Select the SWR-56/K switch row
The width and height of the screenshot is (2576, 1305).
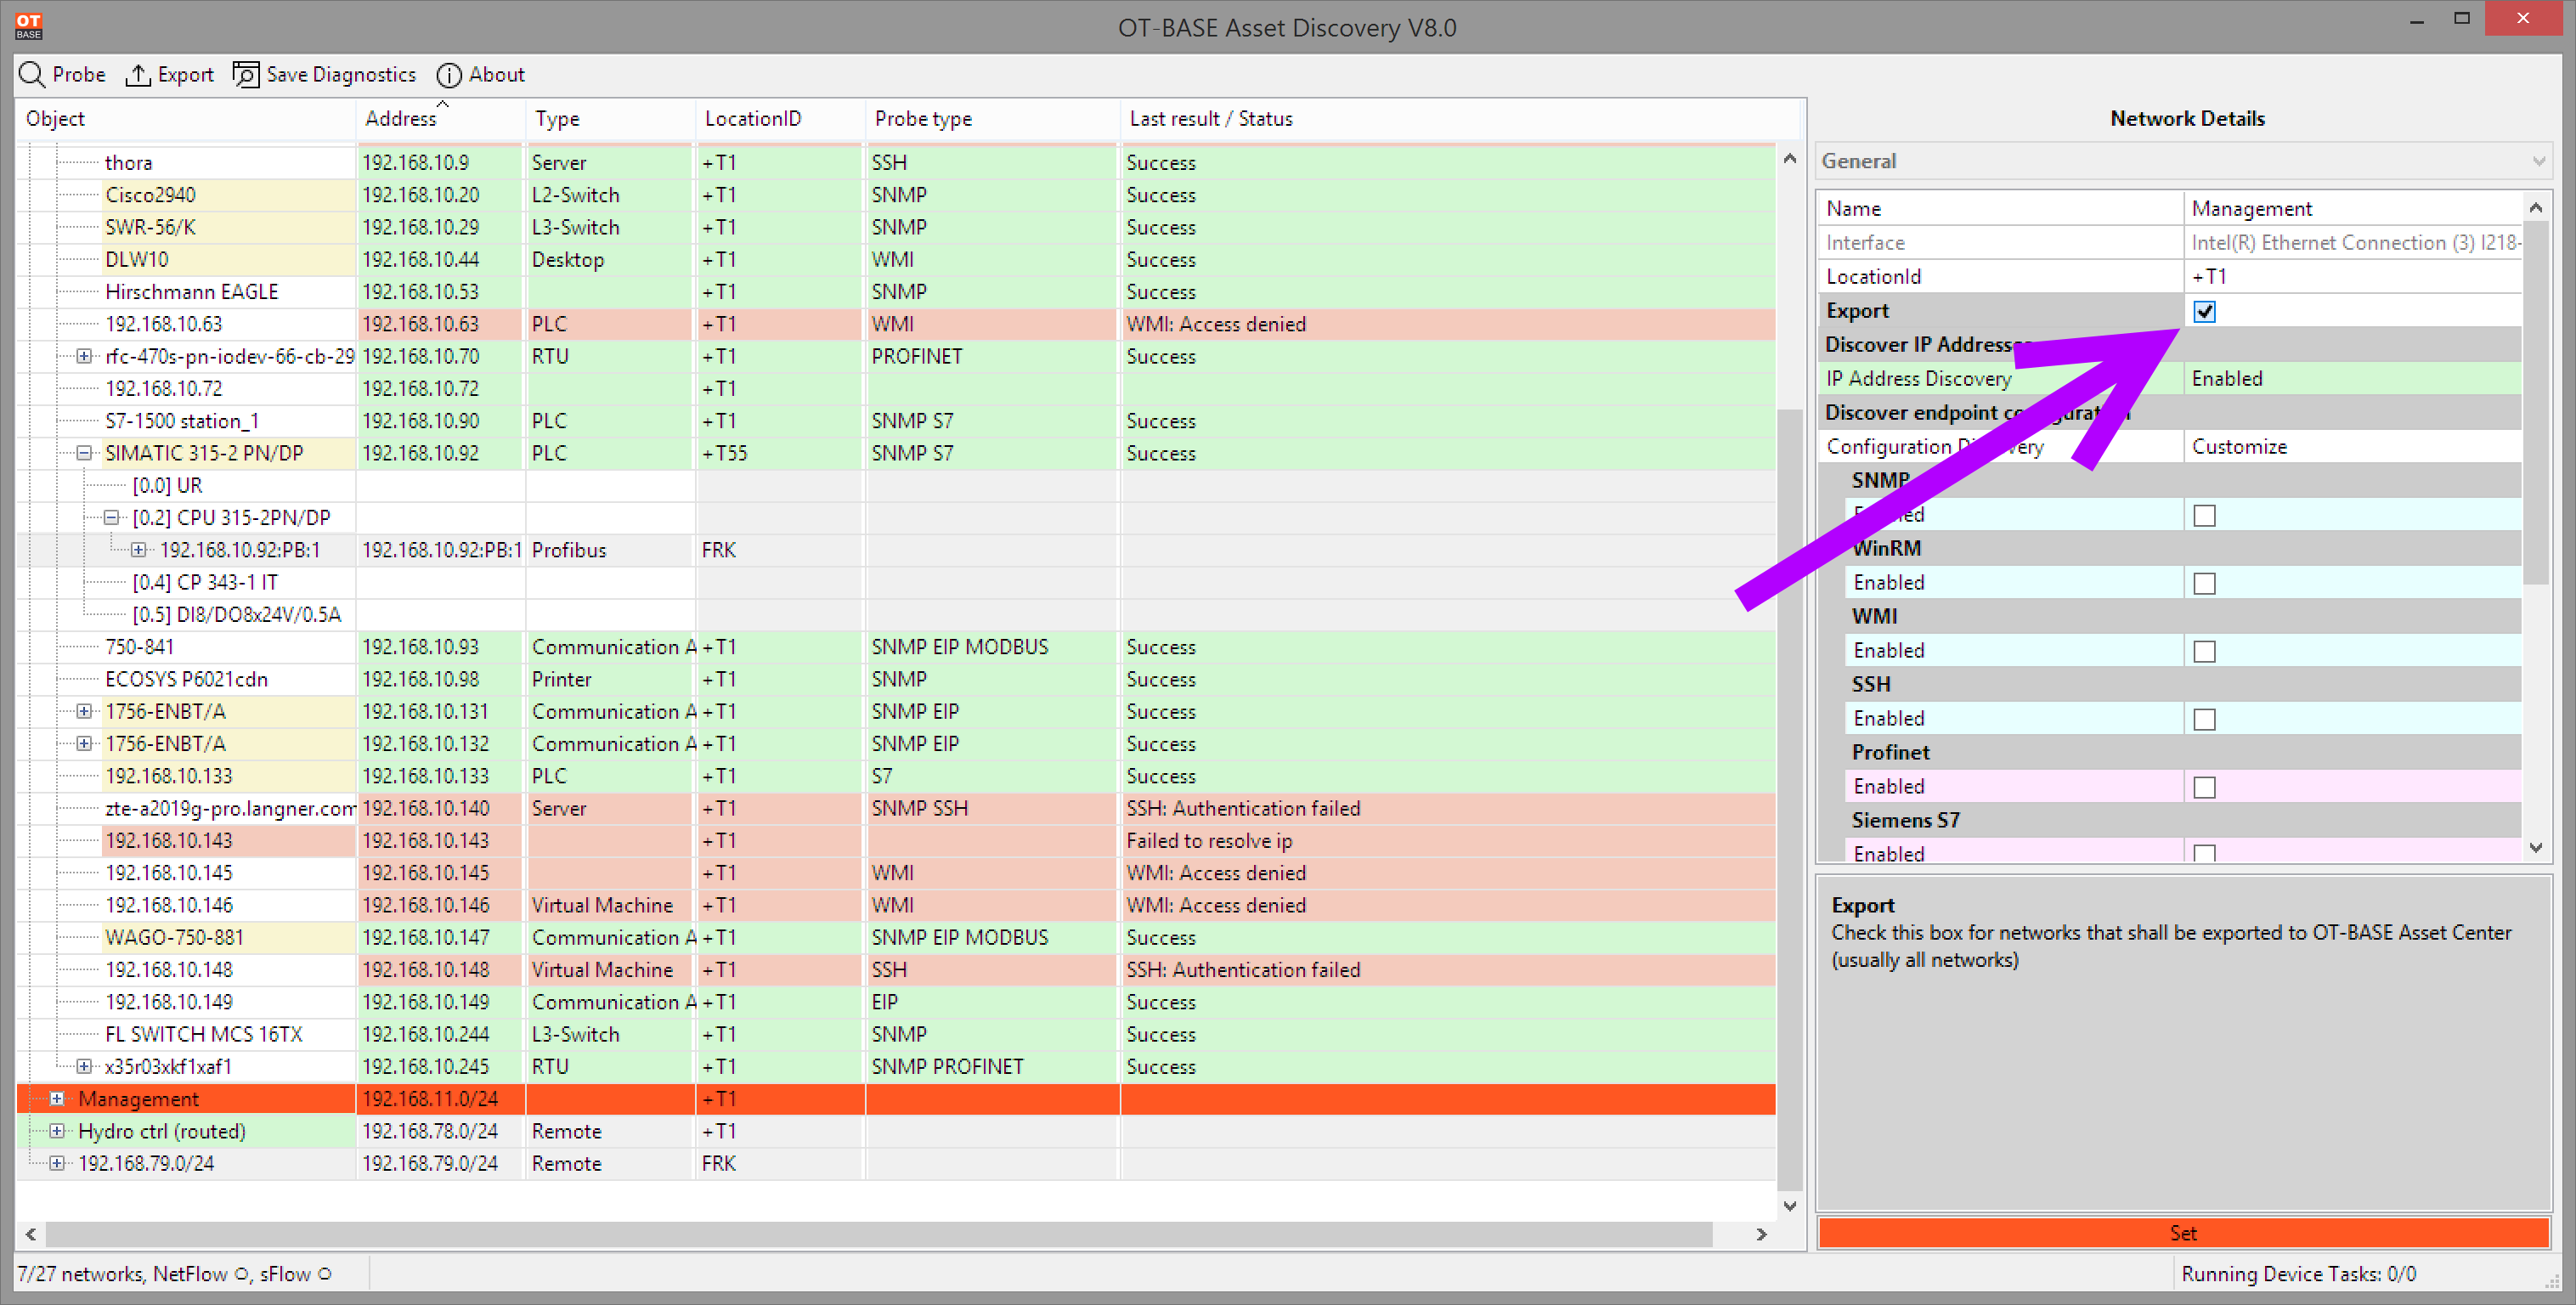click(x=895, y=227)
